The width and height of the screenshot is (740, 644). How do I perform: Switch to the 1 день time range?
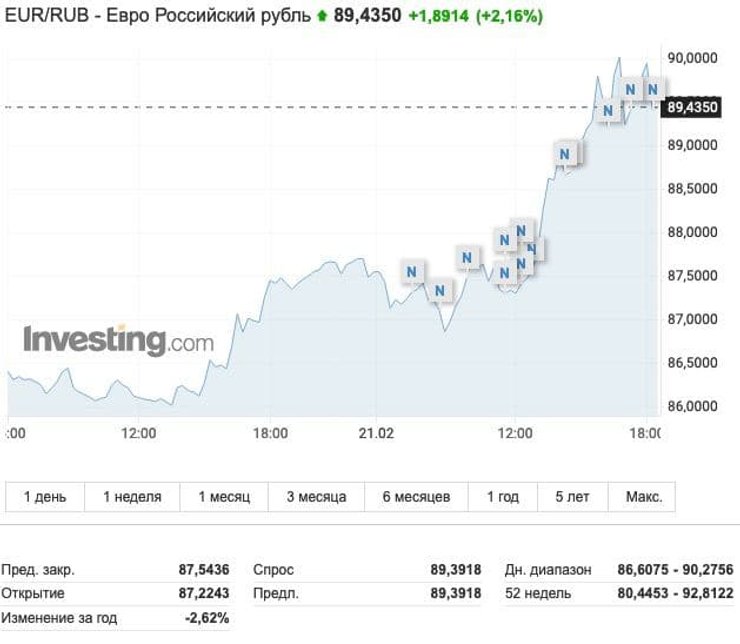pos(44,497)
